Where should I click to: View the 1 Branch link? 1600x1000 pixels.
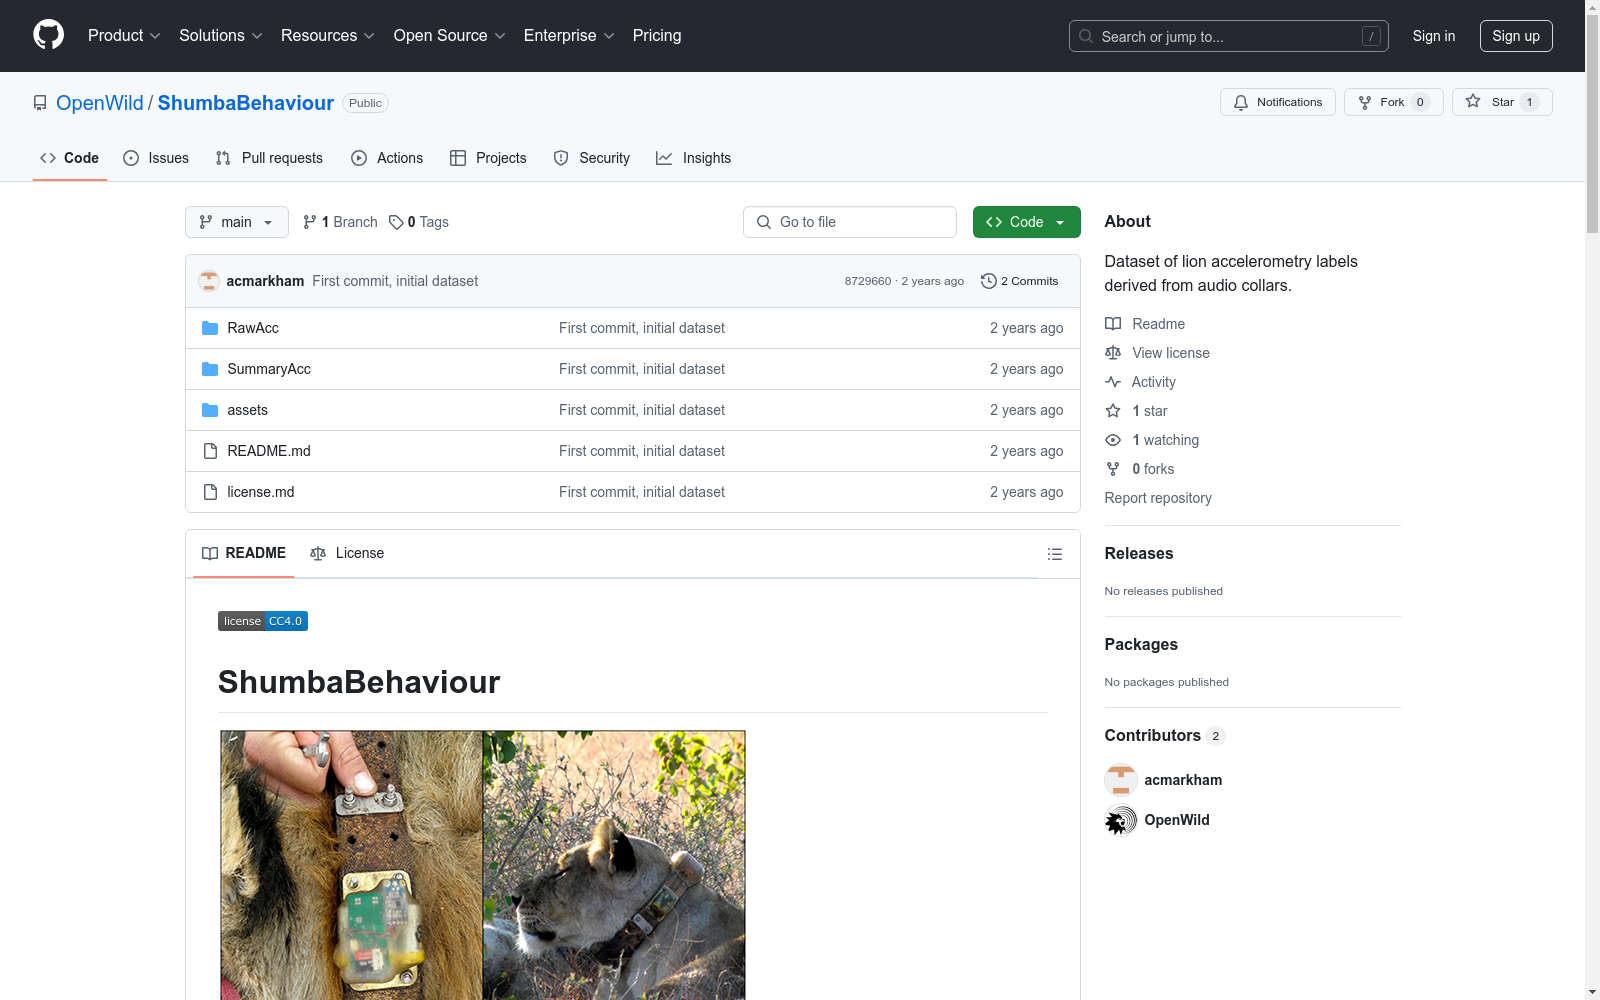pyautogui.click(x=340, y=222)
